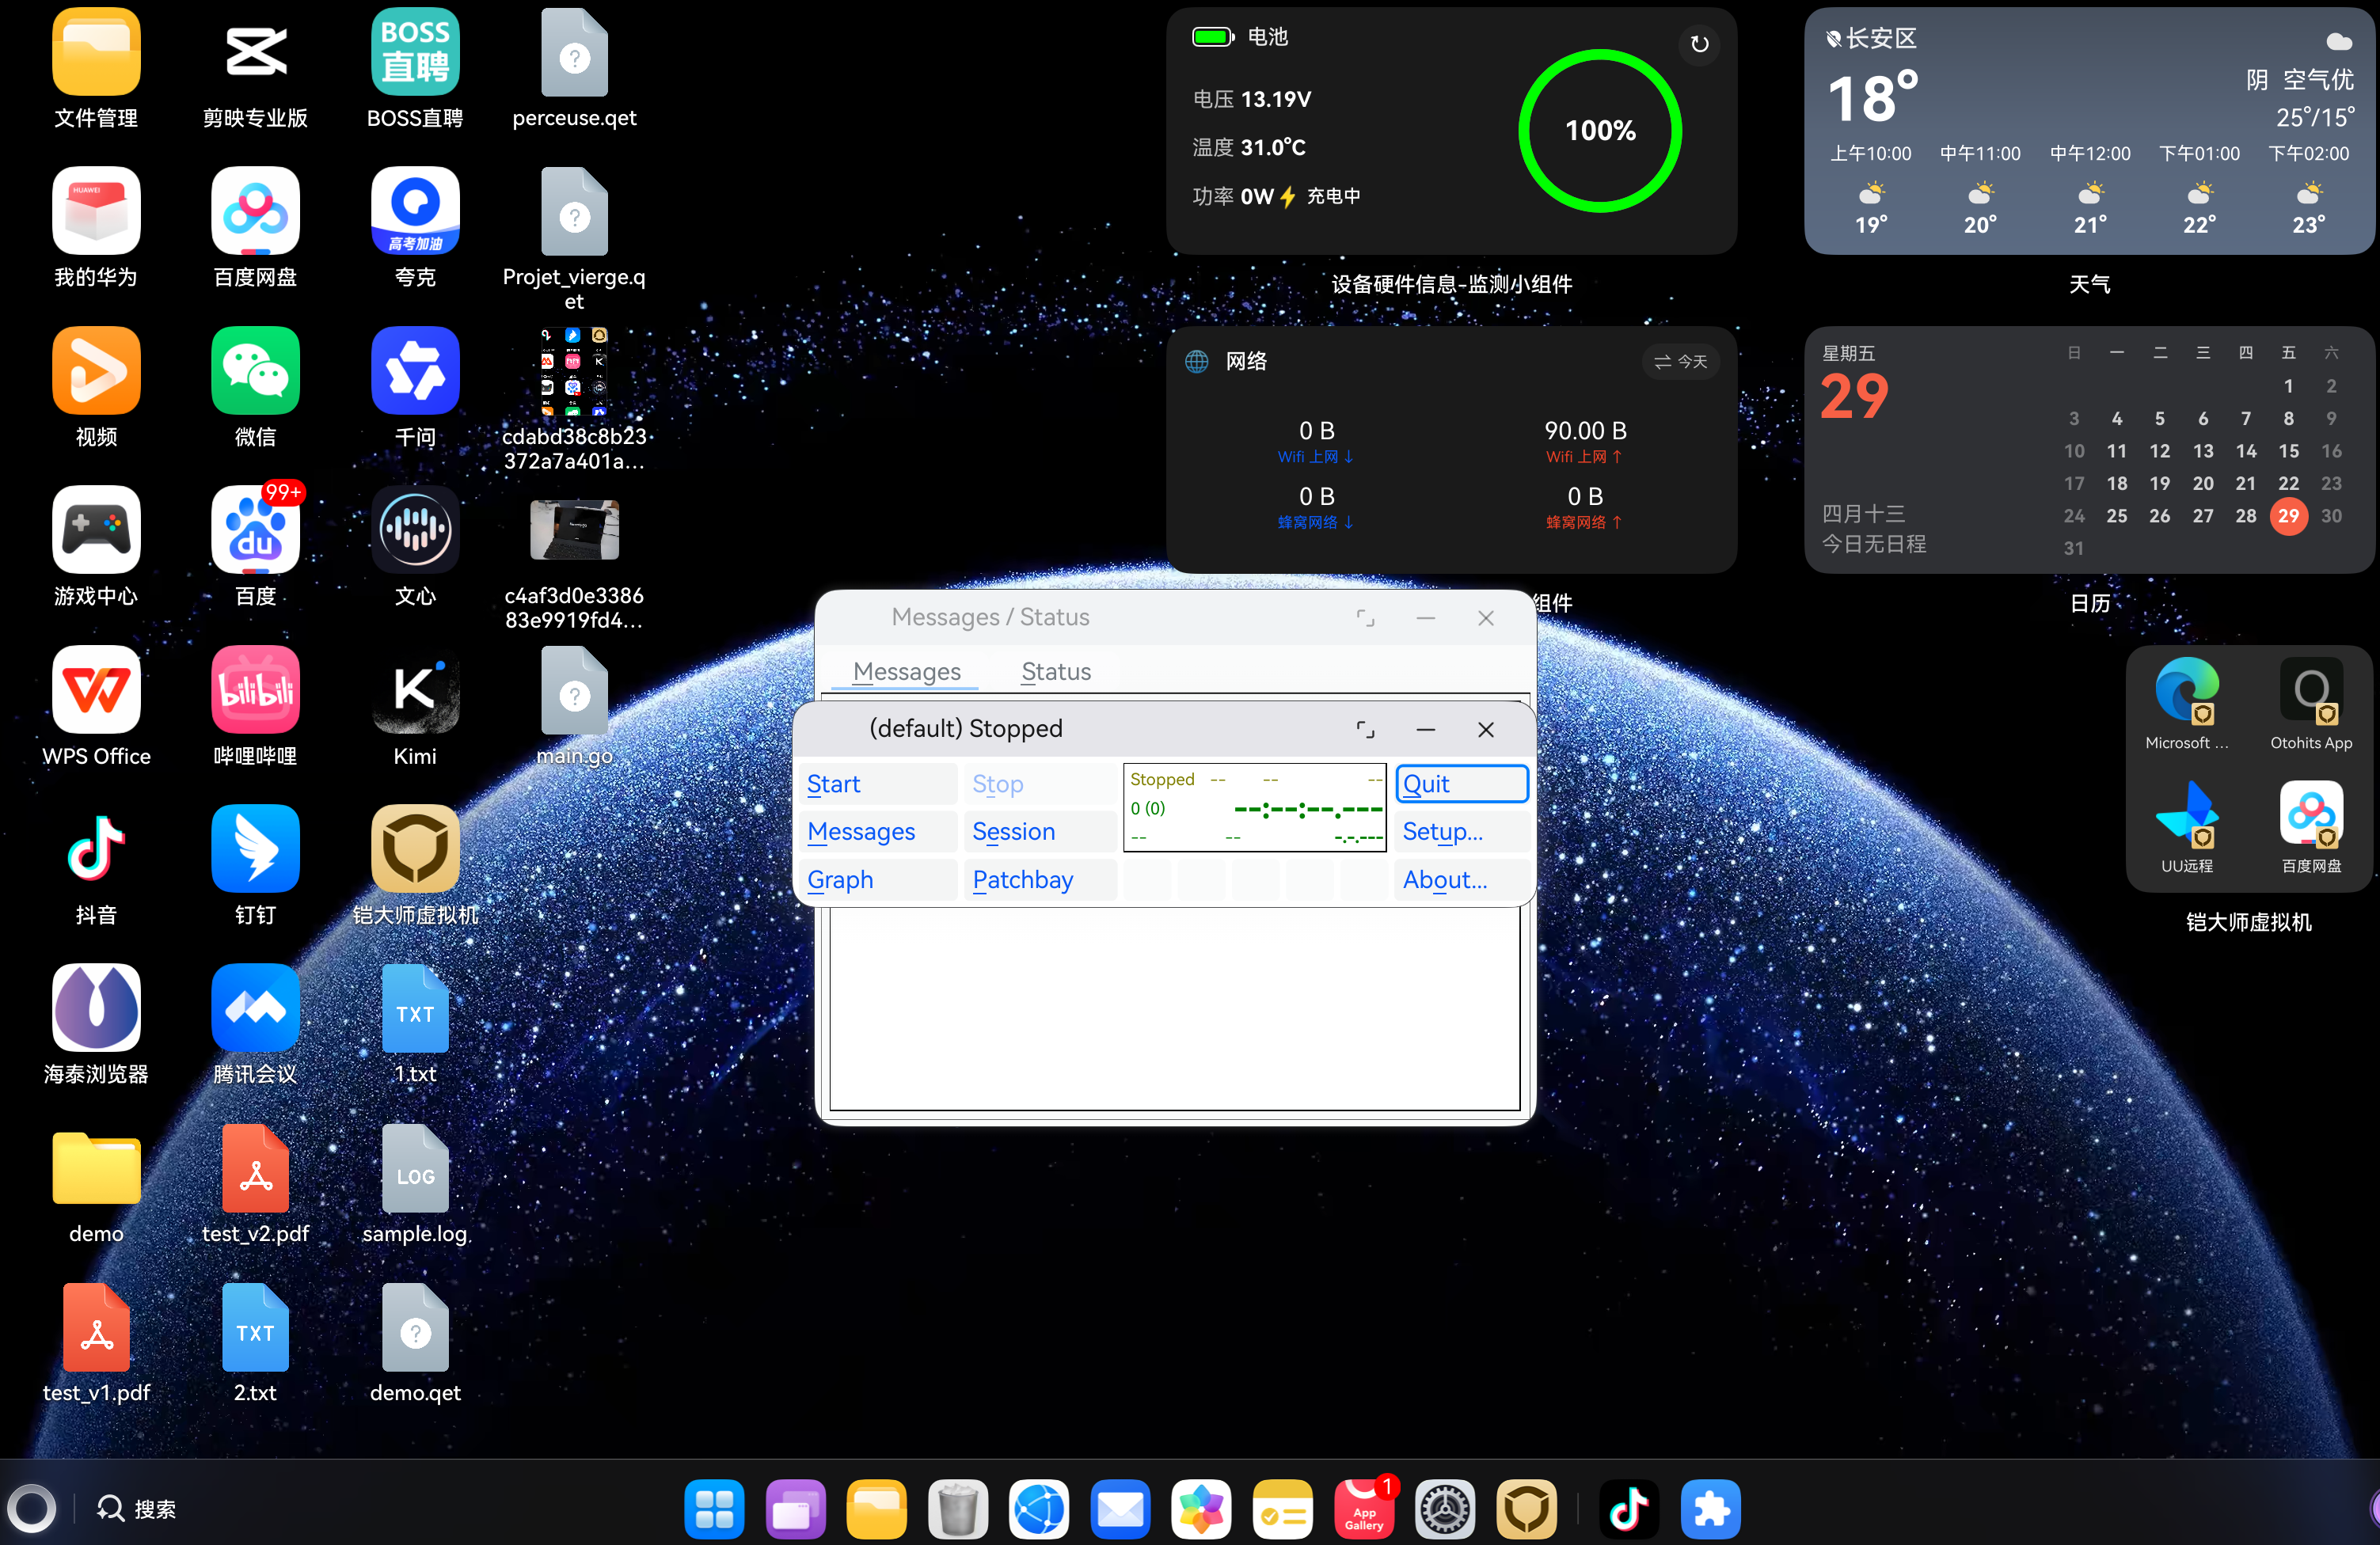Select the test_v1.pdf file icon
Screen dimensions: 2380x1545
tap(96, 1327)
